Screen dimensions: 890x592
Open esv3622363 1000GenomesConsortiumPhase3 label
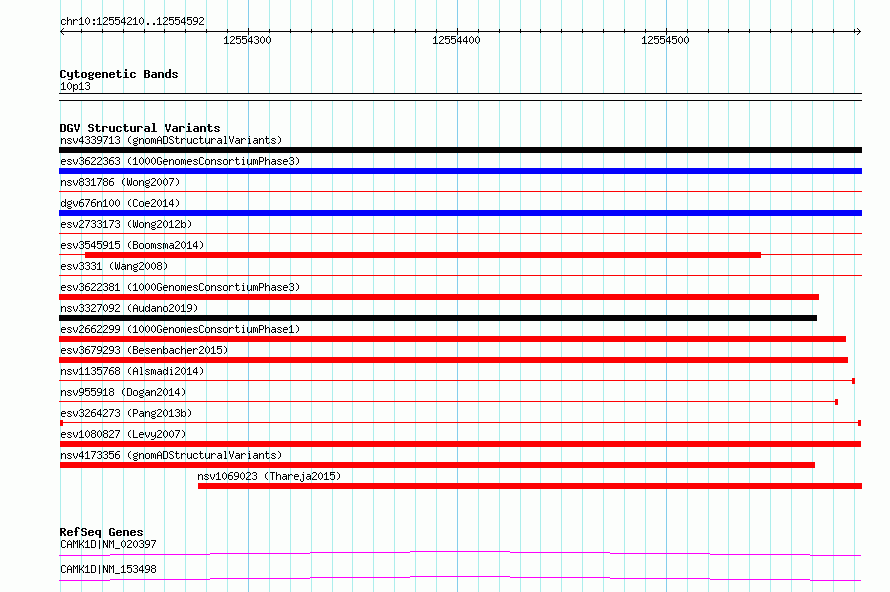point(180,161)
